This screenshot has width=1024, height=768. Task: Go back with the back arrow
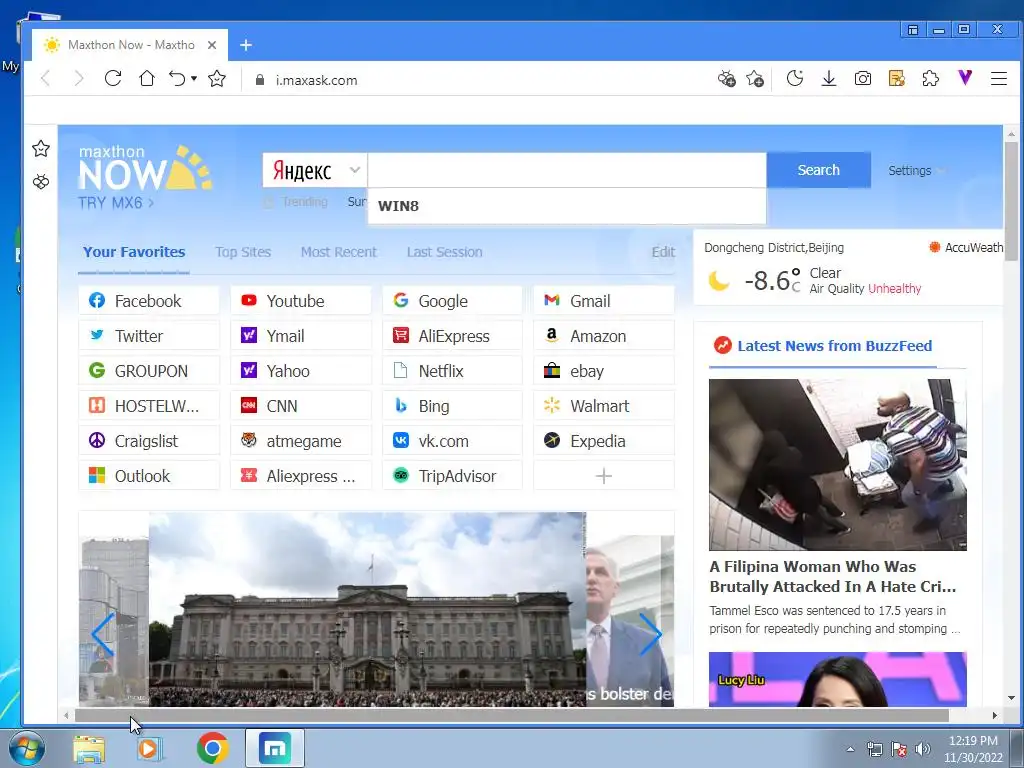tap(45, 79)
